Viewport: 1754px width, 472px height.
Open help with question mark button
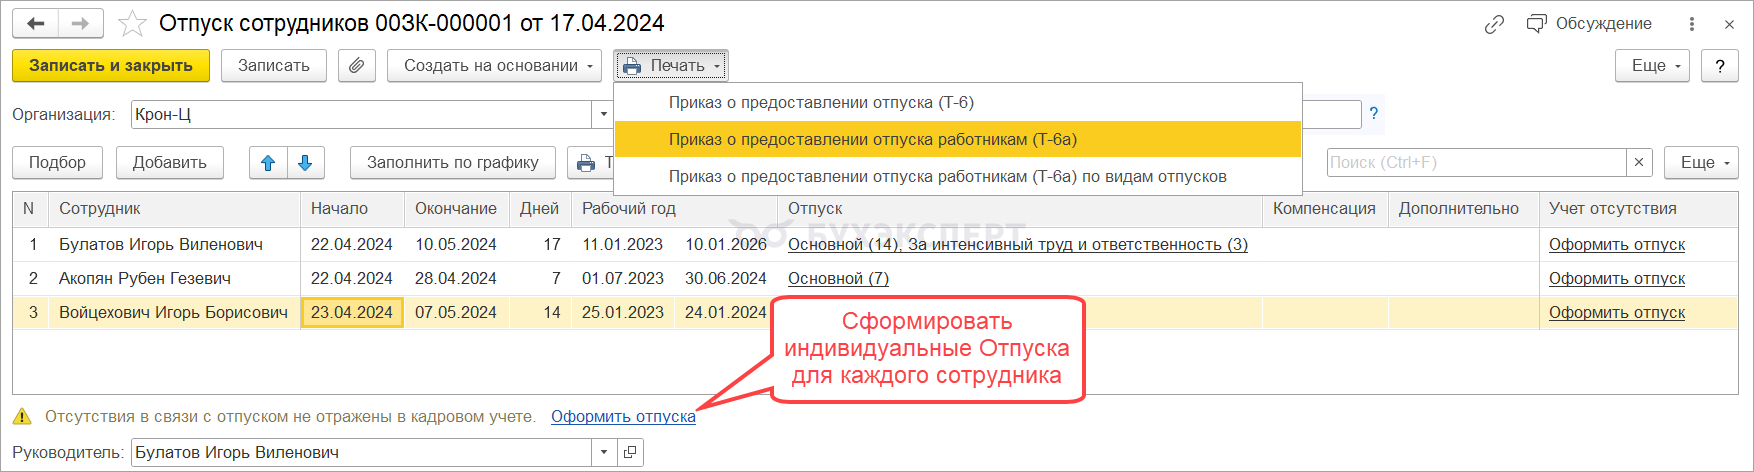pyautogui.click(x=1720, y=65)
